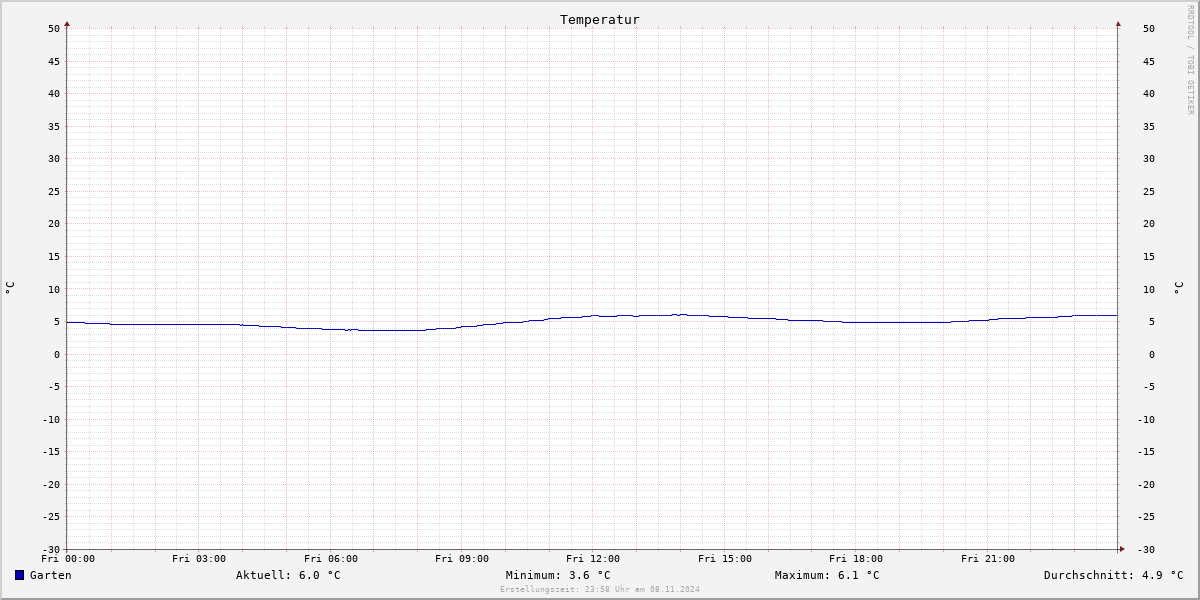Click the red arrowhead ending the time axis
This screenshot has height=600, width=1200.
(1122, 549)
